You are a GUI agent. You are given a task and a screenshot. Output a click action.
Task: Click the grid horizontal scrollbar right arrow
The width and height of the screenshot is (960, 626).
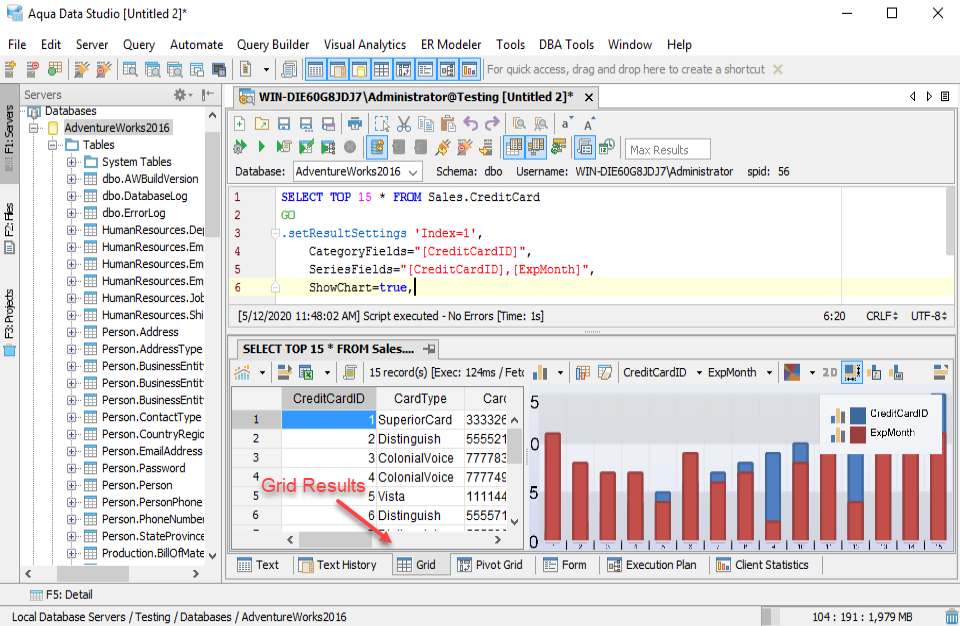click(498, 540)
